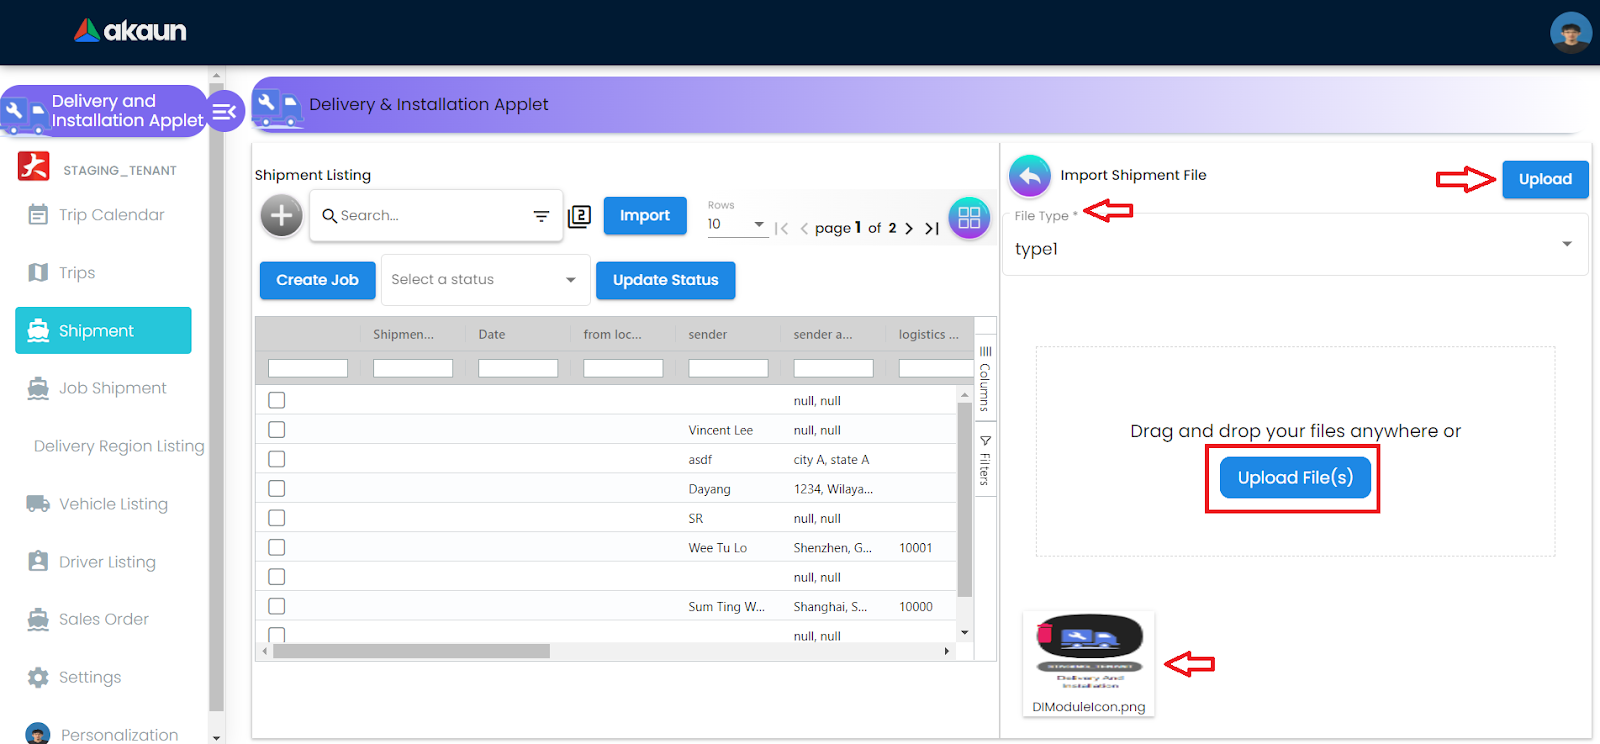The image size is (1600, 744).
Task: Click the table vertical scrollbar thumb
Action: [965, 499]
